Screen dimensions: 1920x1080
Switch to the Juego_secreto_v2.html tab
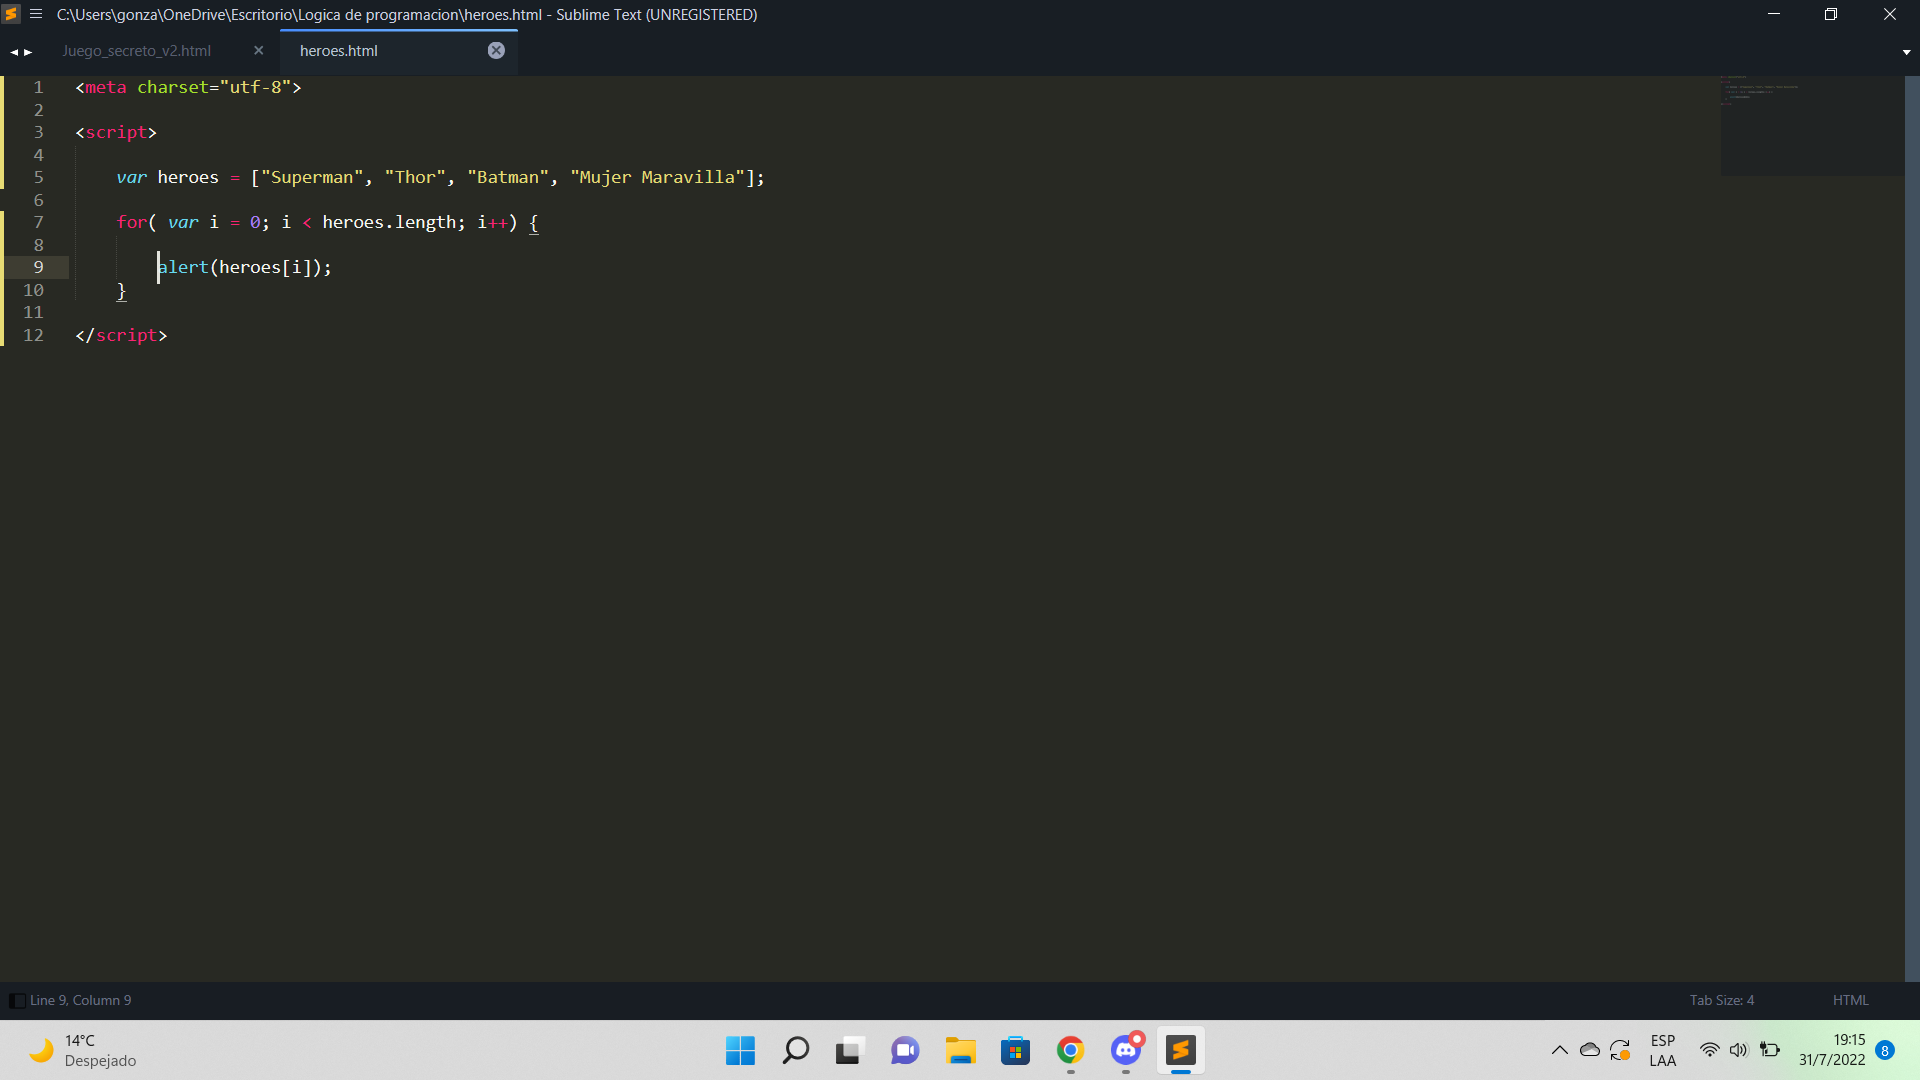click(x=136, y=51)
